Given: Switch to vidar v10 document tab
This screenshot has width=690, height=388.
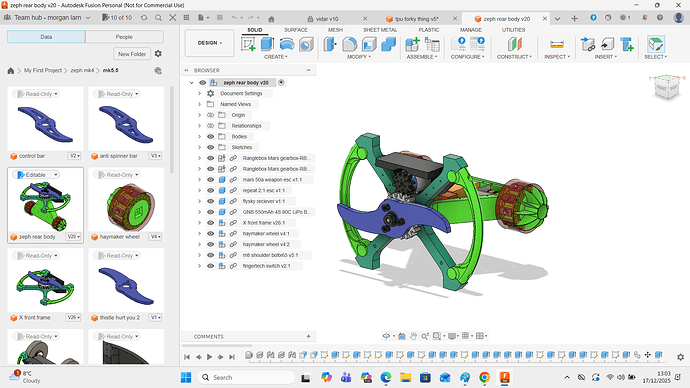Looking at the screenshot, I should pos(327,19).
